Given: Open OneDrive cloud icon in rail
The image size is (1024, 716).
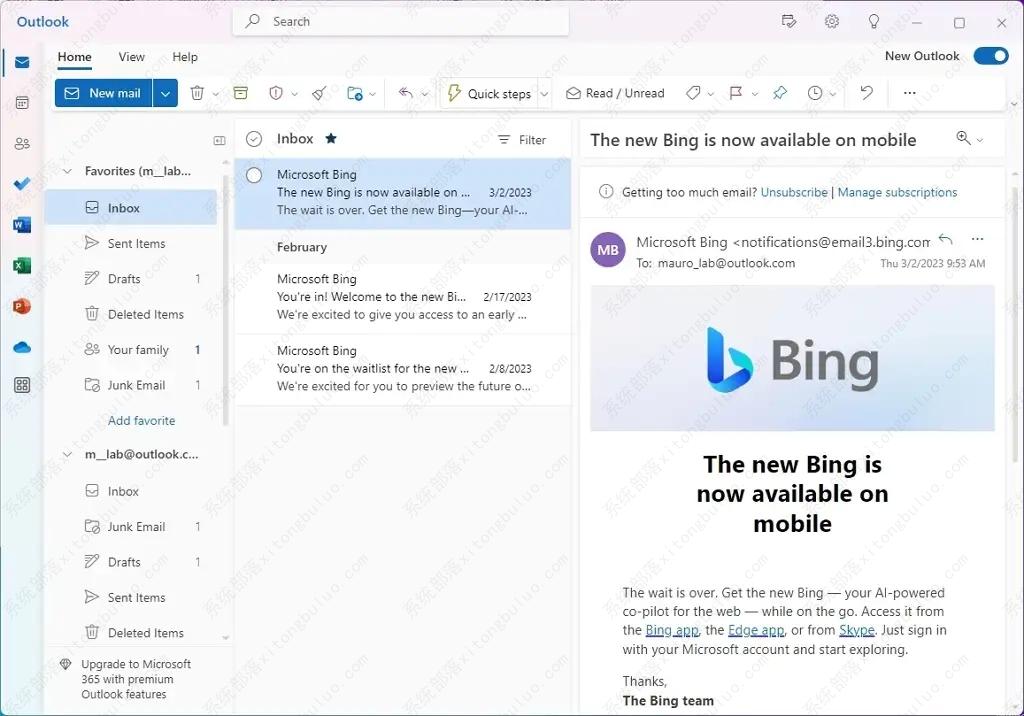Looking at the screenshot, I should pyautogui.click(x=22, y=347).
